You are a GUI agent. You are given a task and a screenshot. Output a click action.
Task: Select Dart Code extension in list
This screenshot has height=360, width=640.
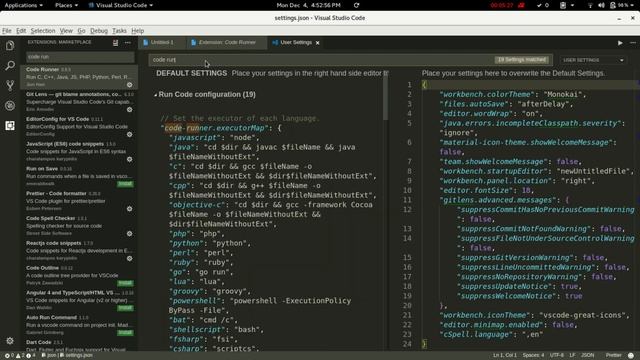(x=79, y=345)
